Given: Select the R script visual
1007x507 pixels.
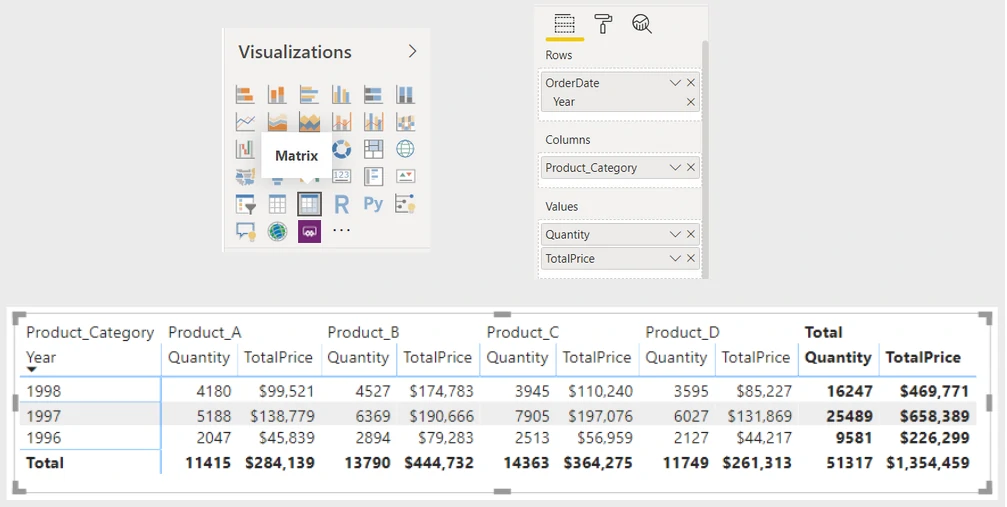Looking at the screenshot, I should (x=341, y=204).
